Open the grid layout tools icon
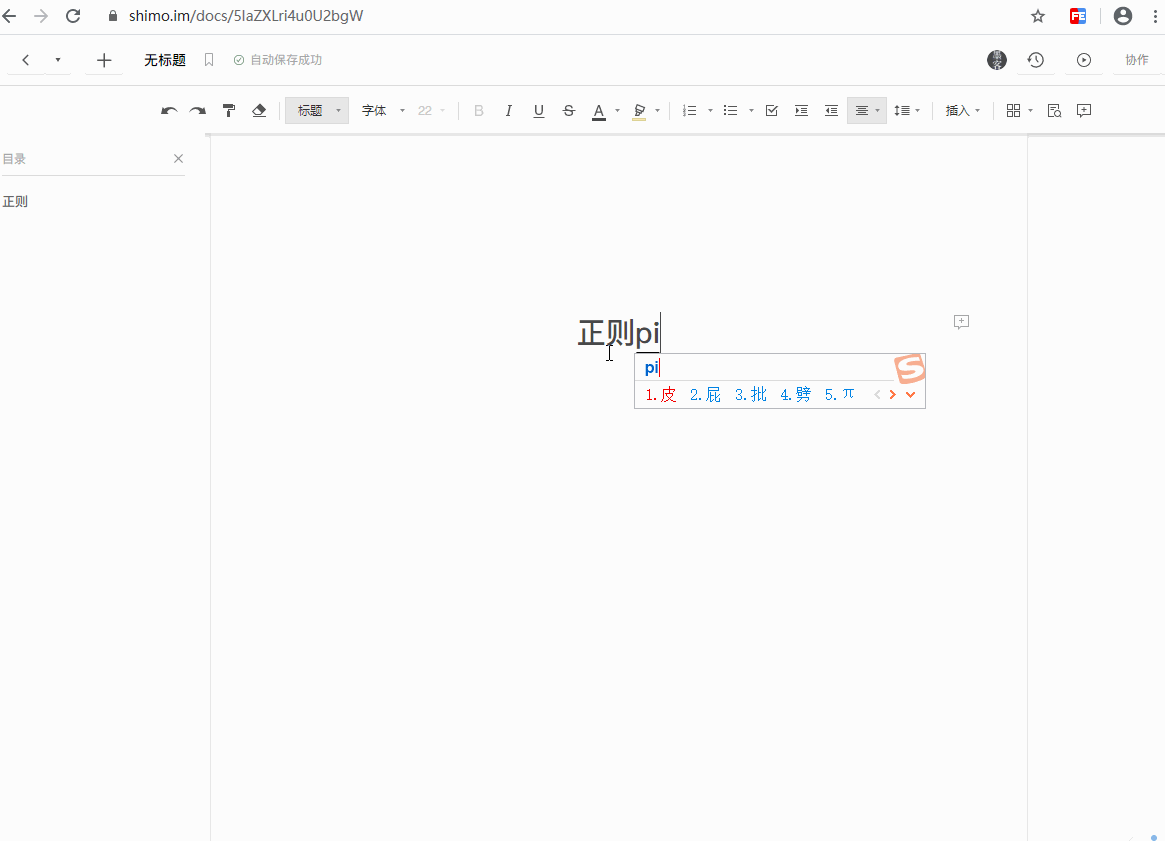Viewport: 1165px width, 841px height. [1013, 111]
